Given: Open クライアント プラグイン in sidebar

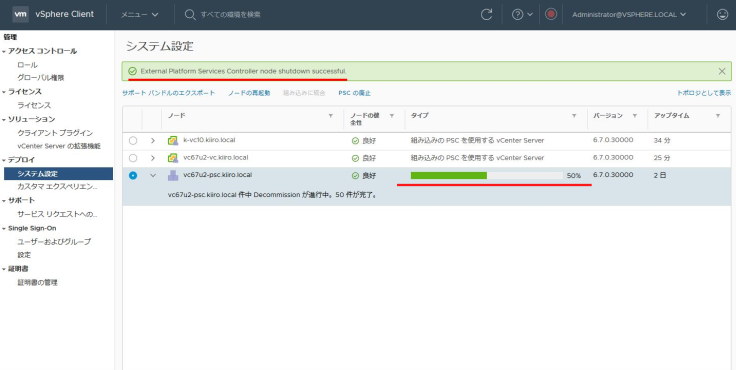Looking at the screenshot, I should click(55, 133).
